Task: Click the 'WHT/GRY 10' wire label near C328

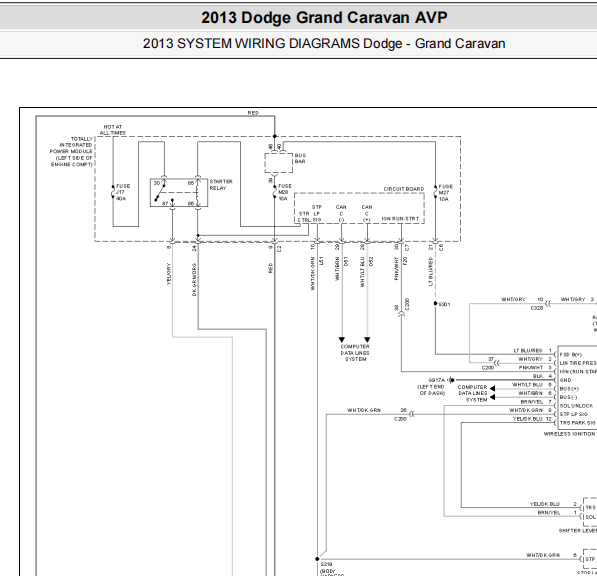Action: click(522, 299)
